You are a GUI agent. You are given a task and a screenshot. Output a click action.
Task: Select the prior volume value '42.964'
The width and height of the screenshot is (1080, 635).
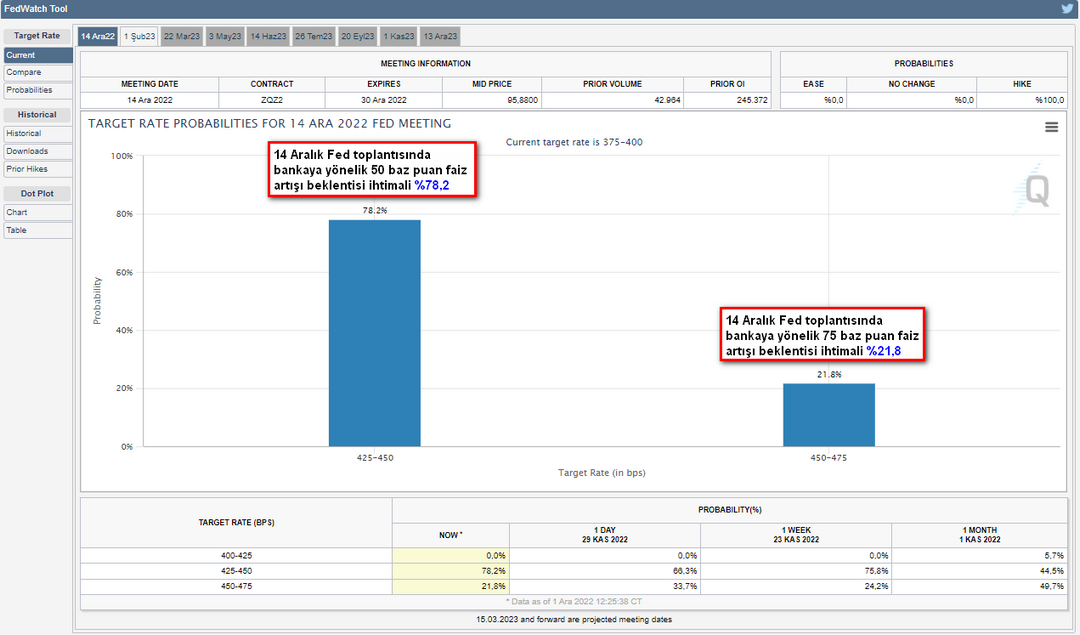pyautogui.click(x=667, y=101)
